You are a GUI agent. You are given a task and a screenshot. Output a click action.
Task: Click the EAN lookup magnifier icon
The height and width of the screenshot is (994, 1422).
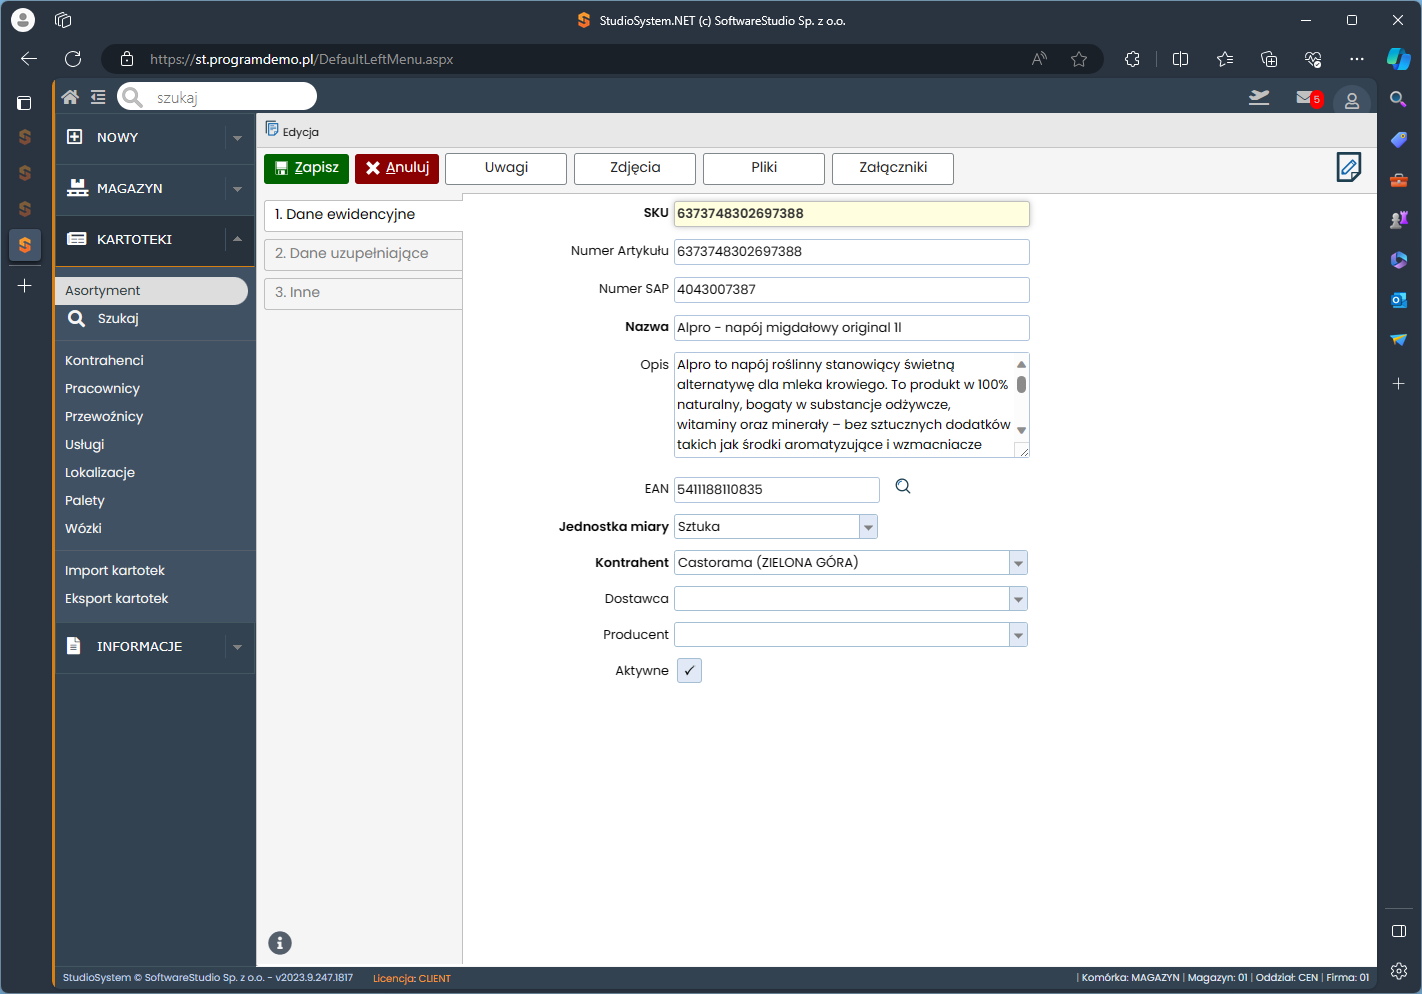pyautogui.click(x=903, y=487)
